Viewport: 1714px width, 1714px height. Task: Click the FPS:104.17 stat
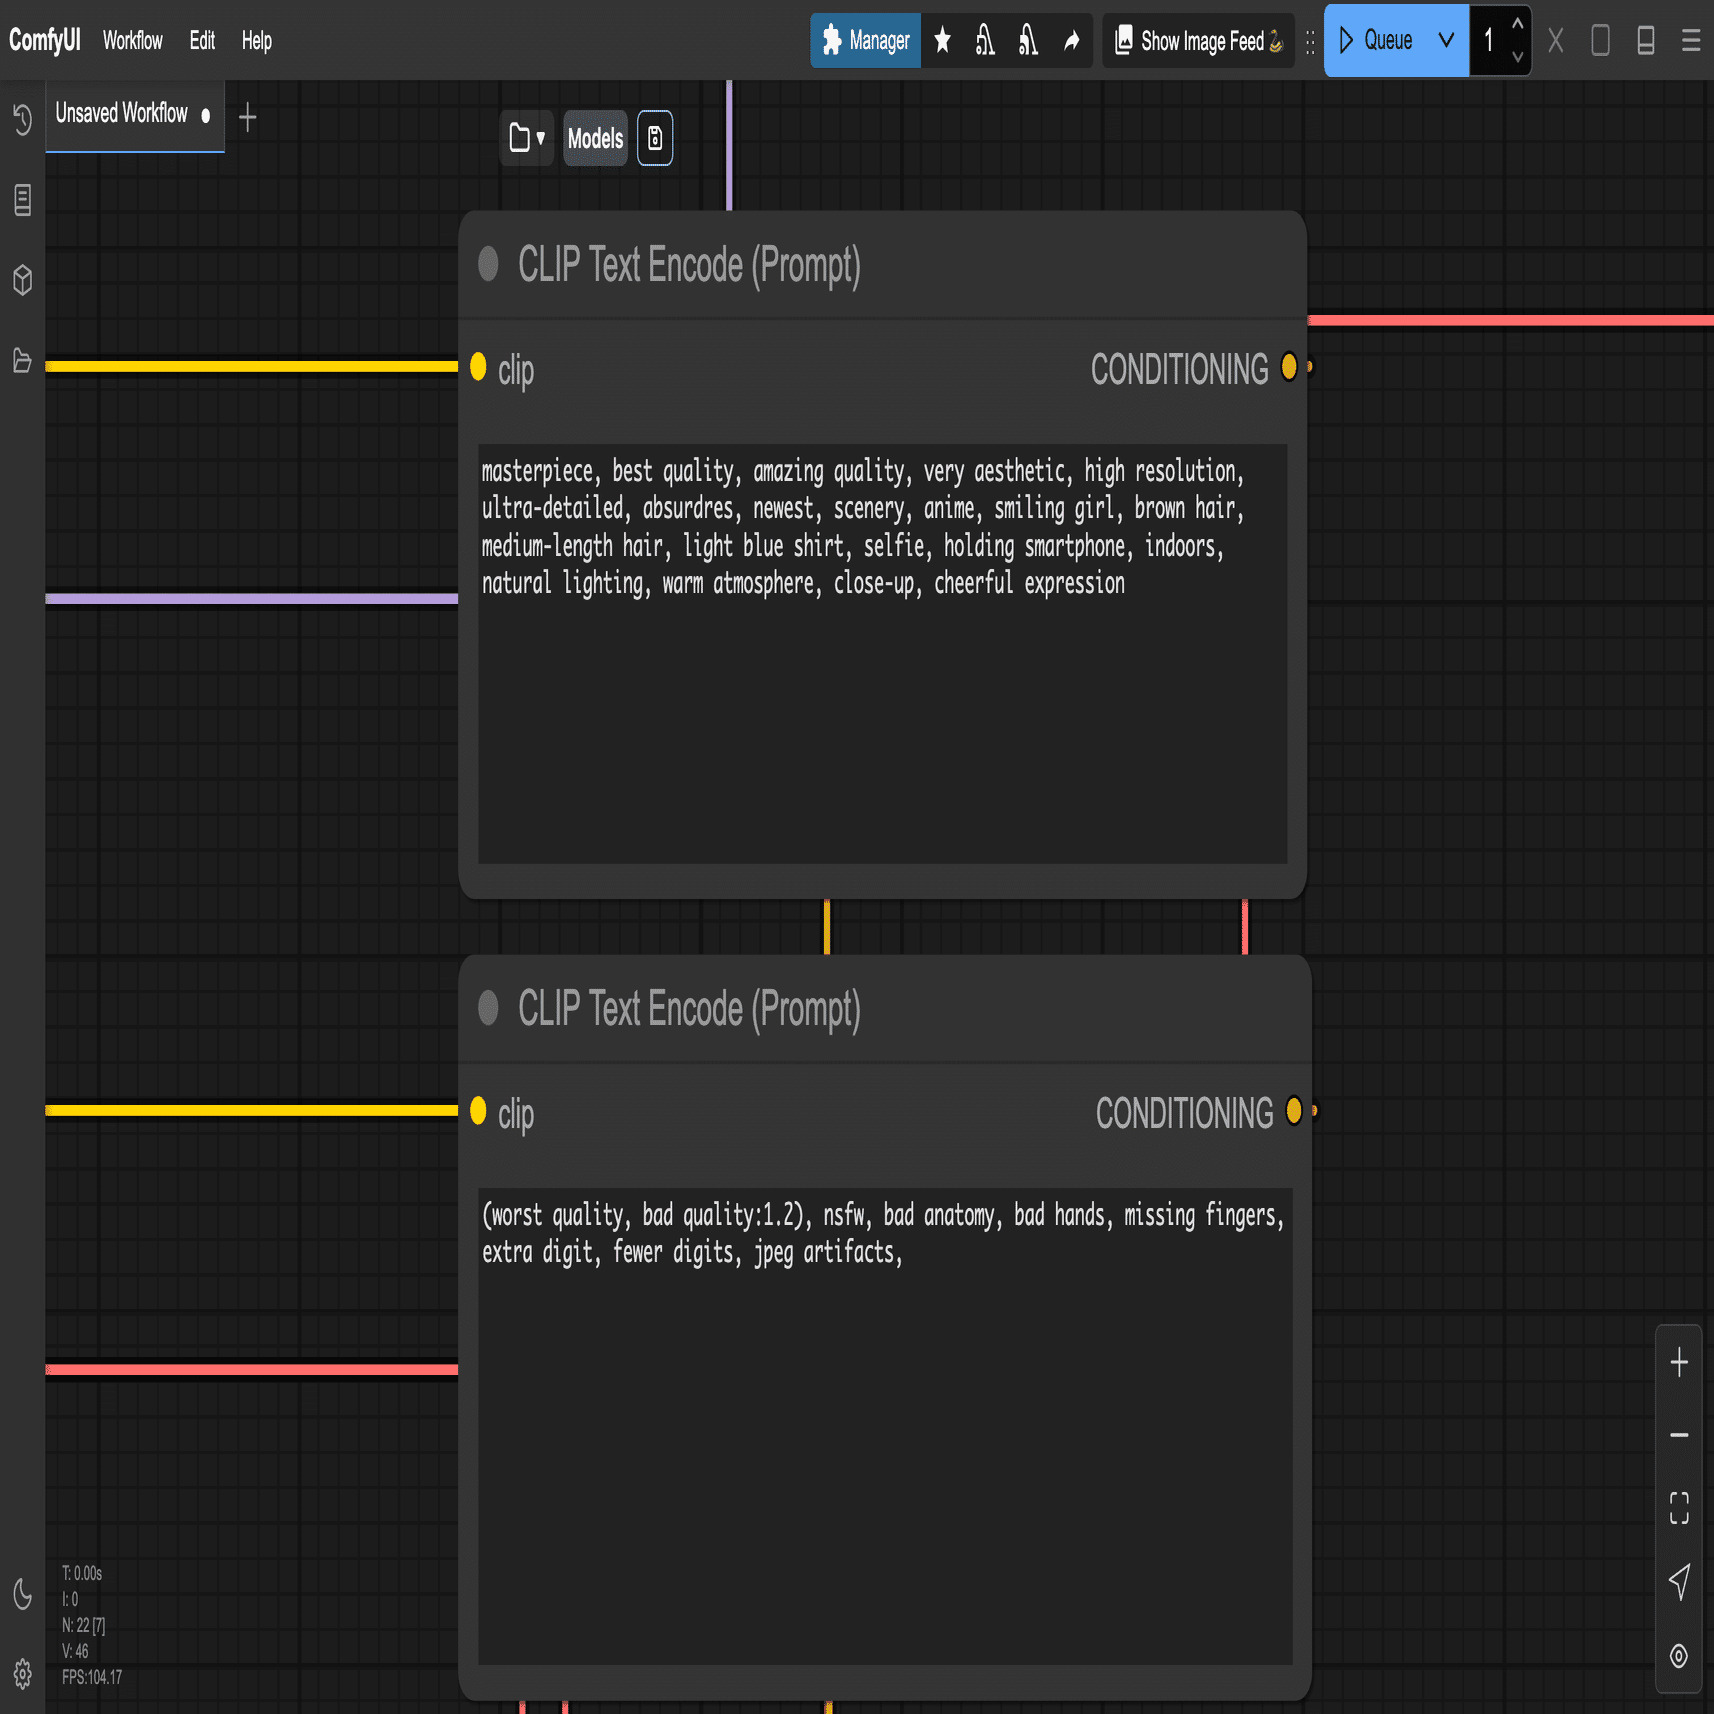(92, 1677)
